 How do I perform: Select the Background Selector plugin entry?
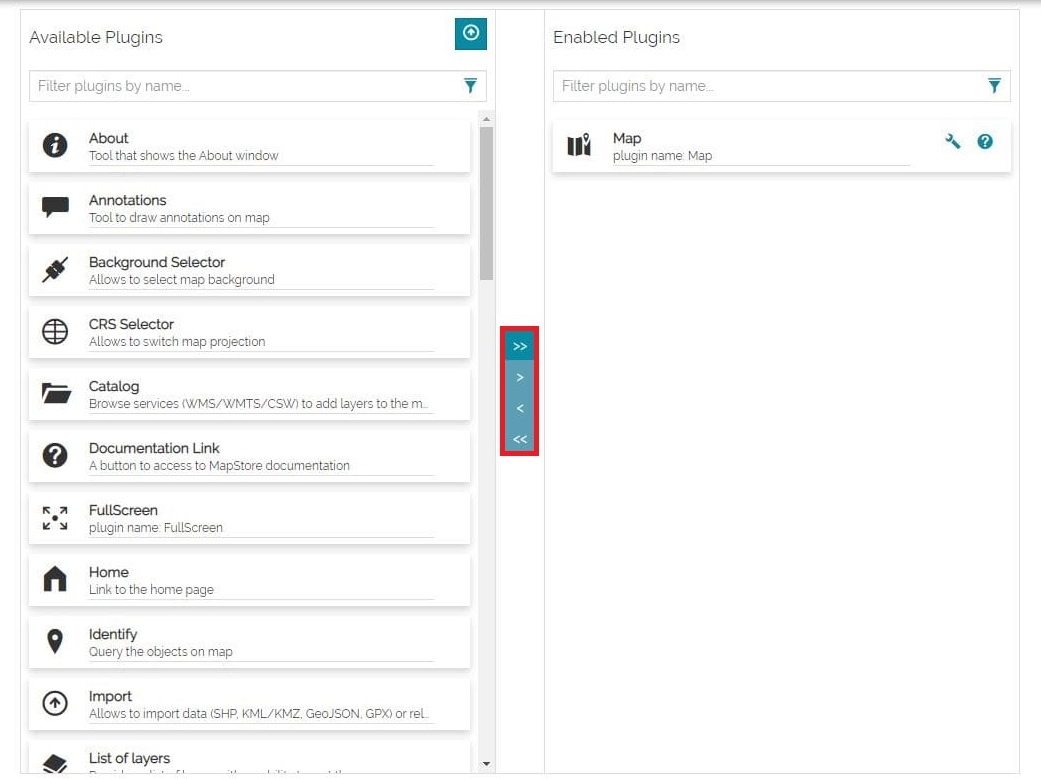click(x=250, y=270)
